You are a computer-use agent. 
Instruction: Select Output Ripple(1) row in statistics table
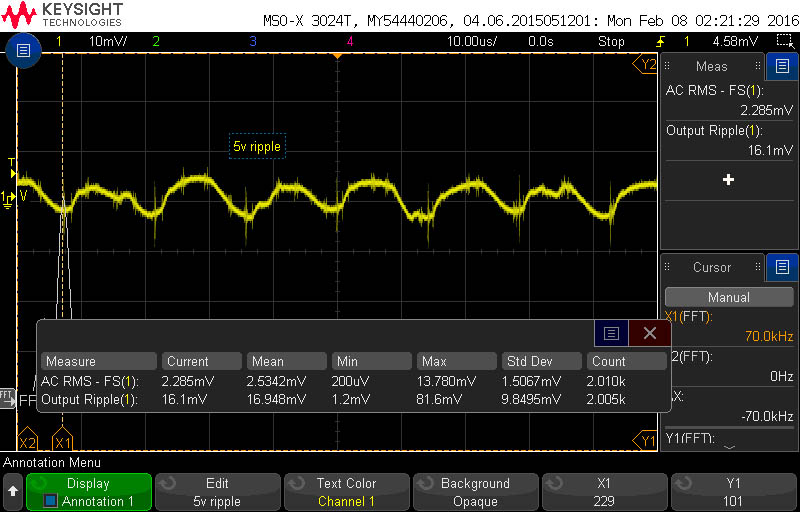pos(354,399)
